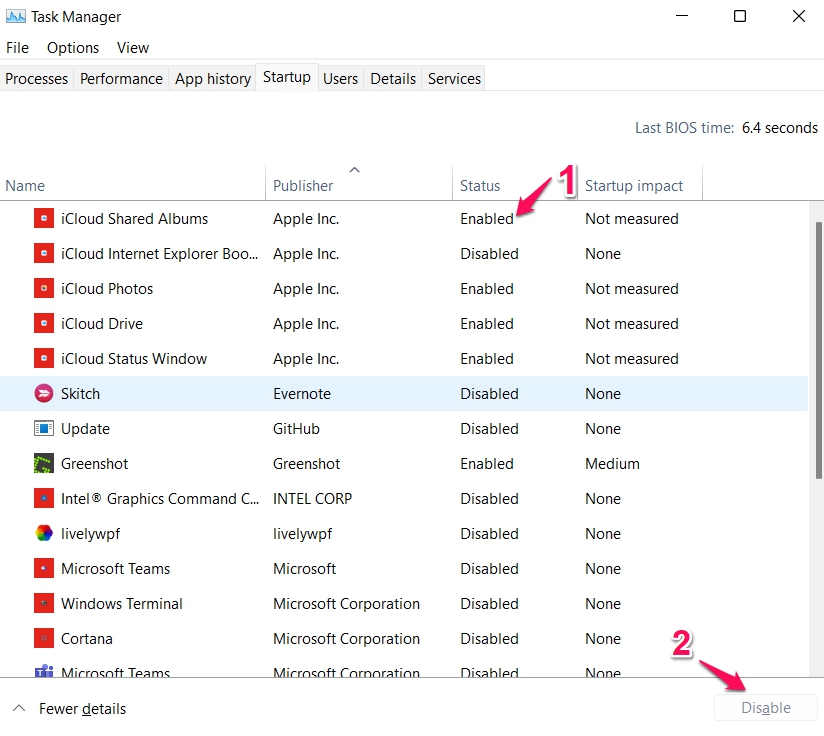Switch to the App history tab
This screenshot has width=824, height=736.
(213, 79)
